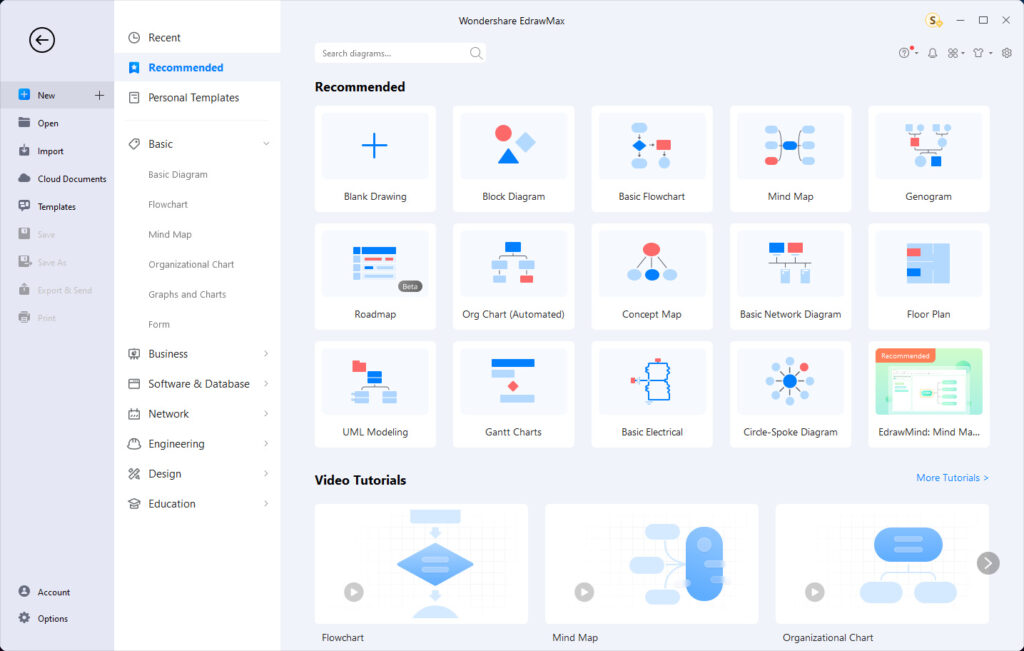1024x651 pixels.
Task: Select the Roadmap beta template
Action: [375, 276]
